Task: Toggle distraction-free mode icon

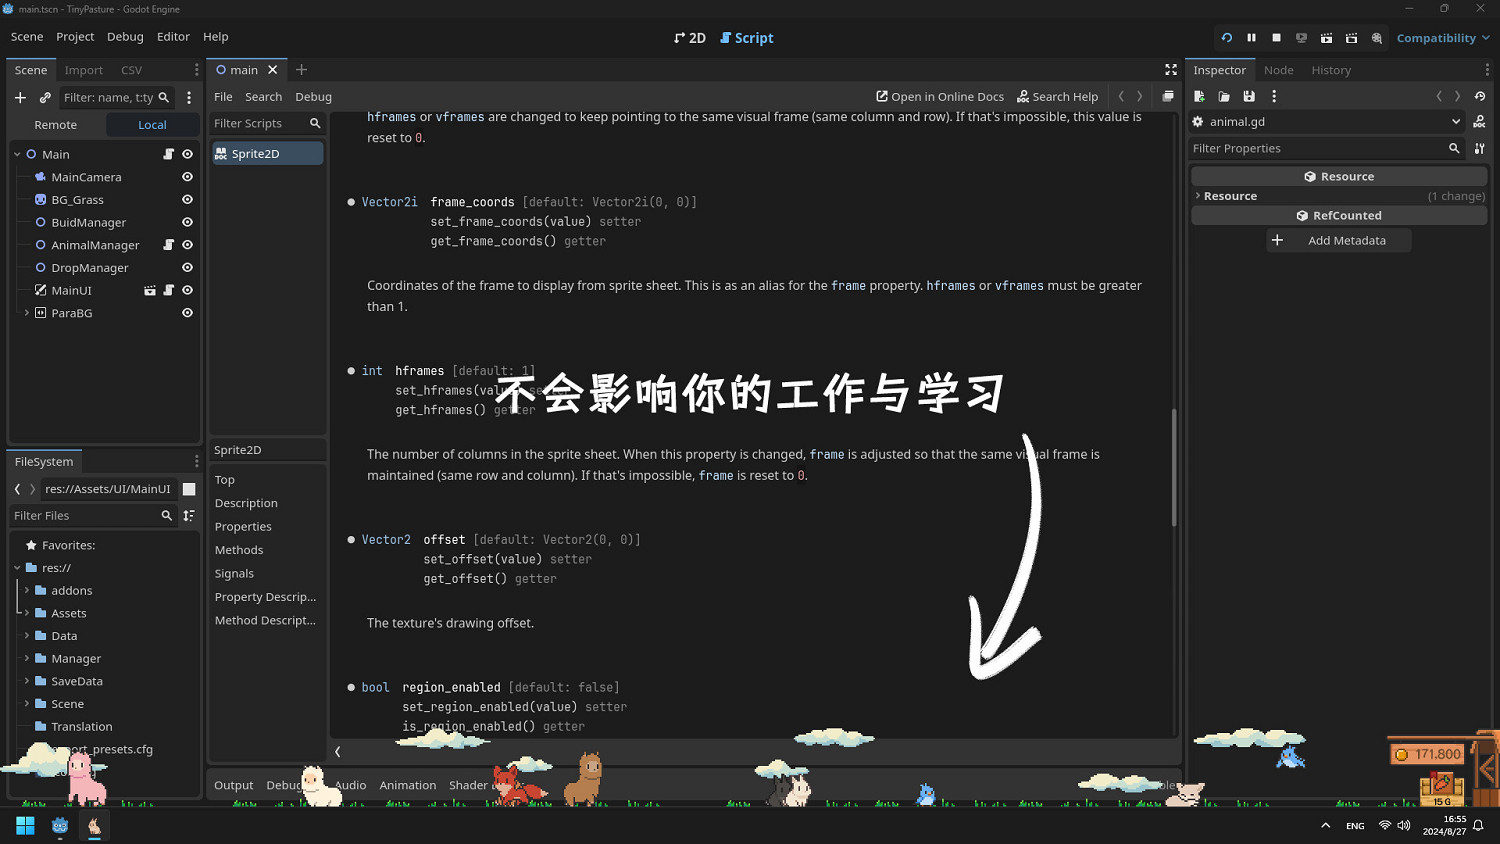Action: click(x=1171, y=70)
